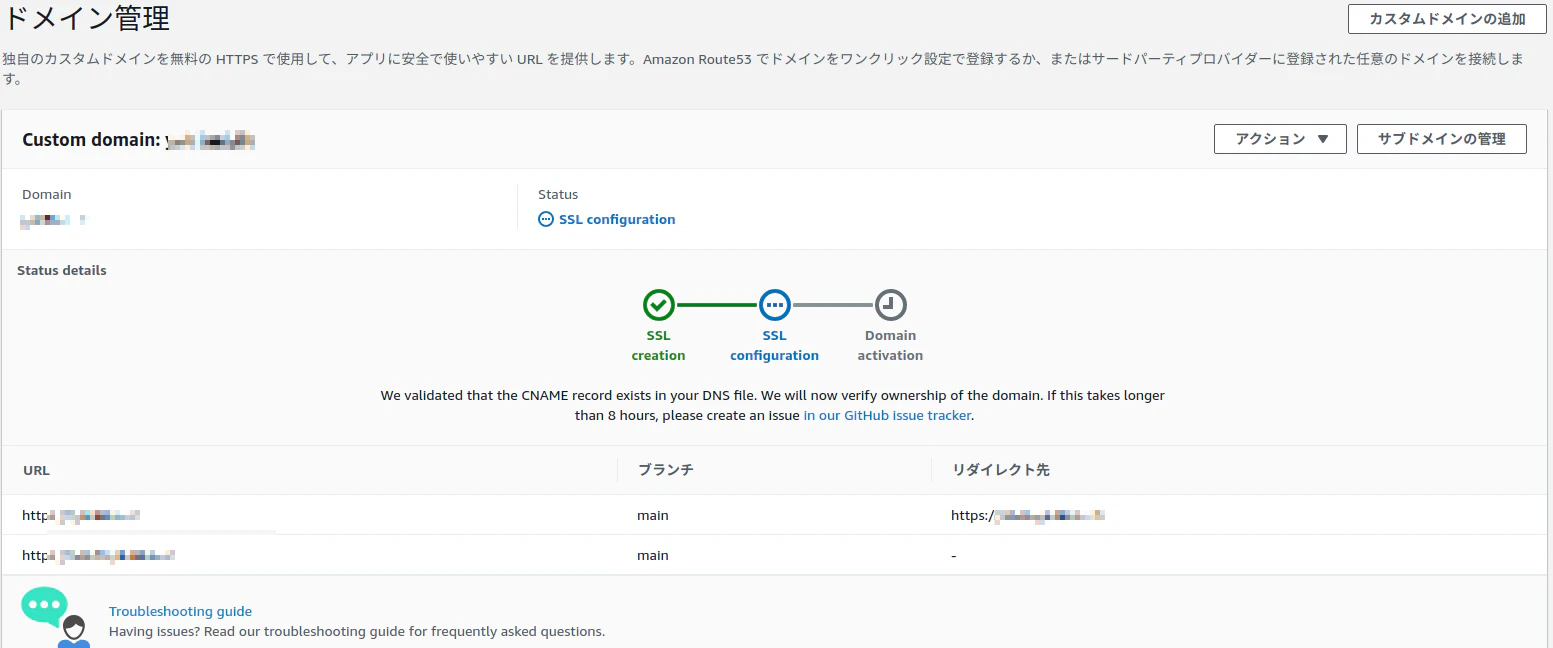
Task: Click the blue SSL configuration step icon
Action: [x=774, y=305]
